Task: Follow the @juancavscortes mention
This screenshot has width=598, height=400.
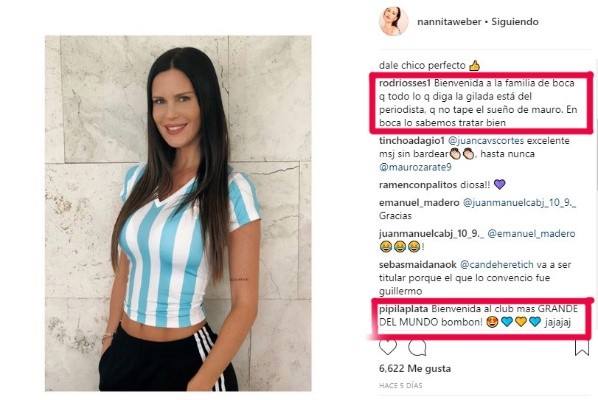Action: coord(486,141)
